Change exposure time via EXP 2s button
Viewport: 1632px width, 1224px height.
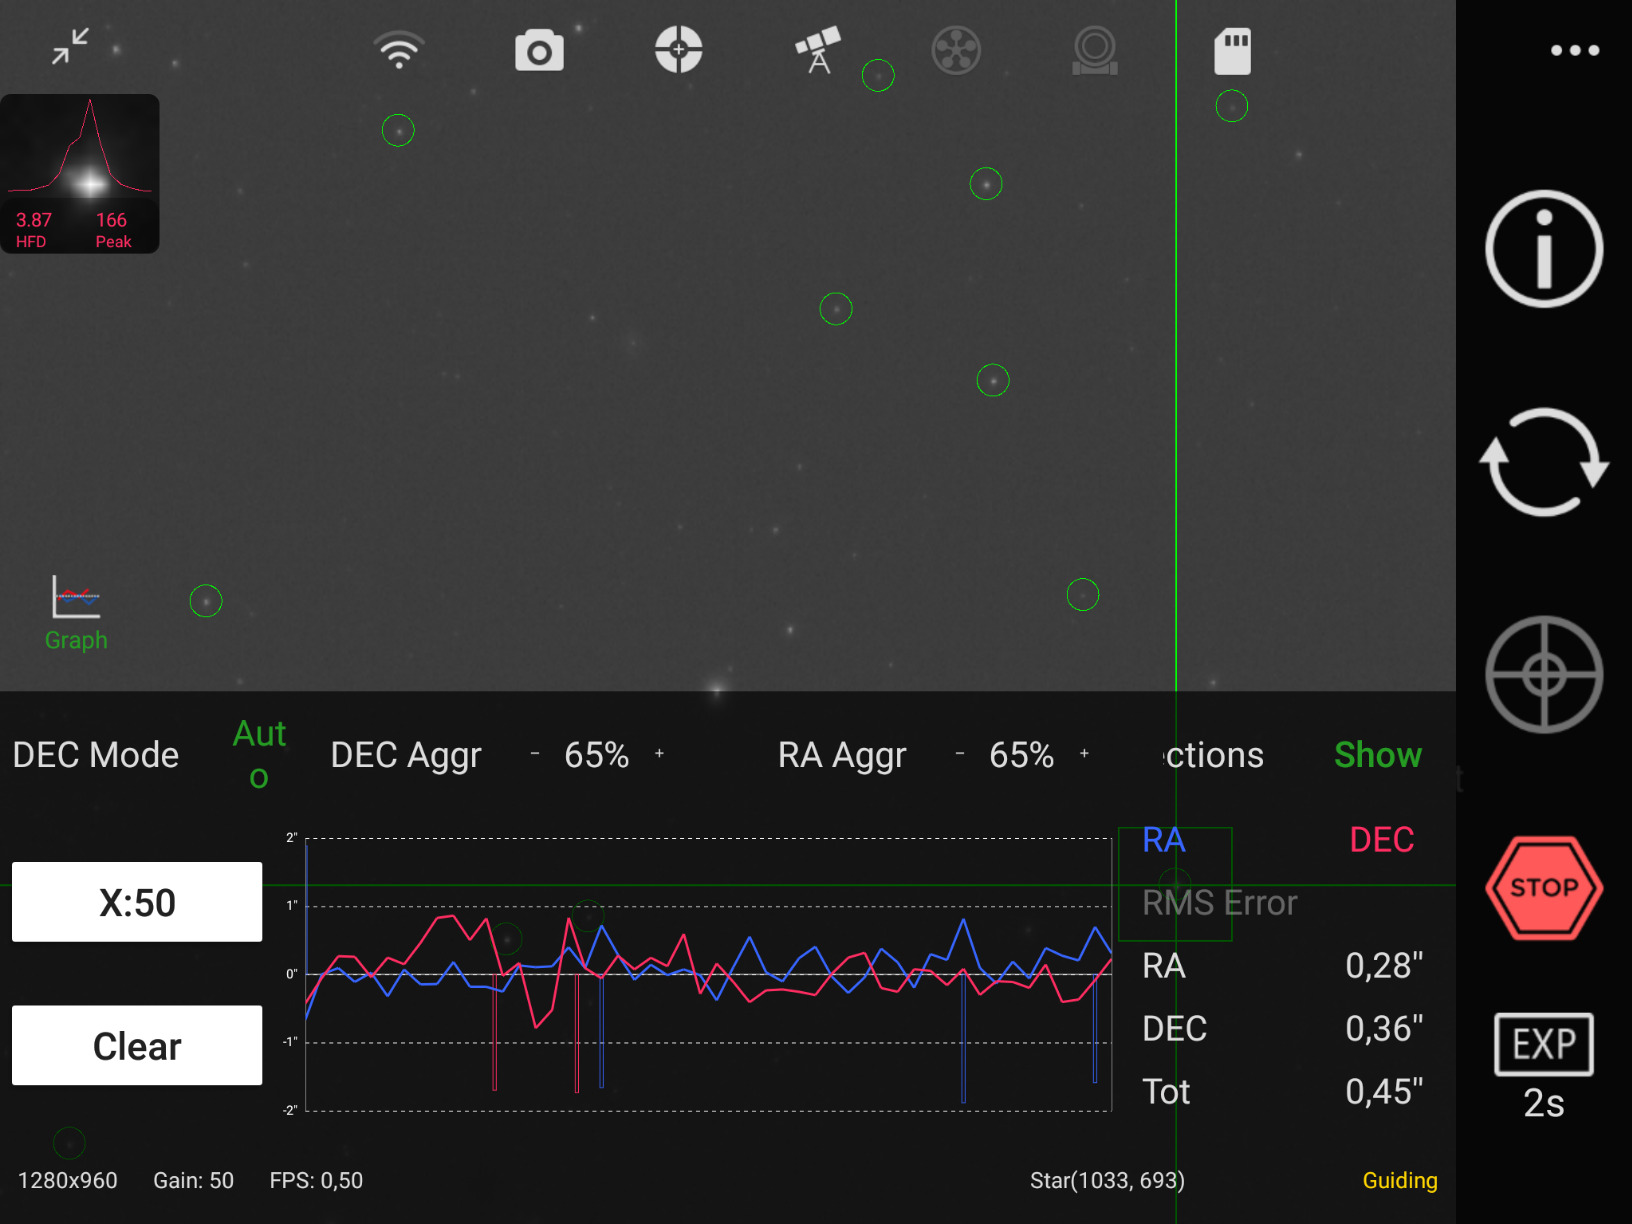[1544, 1066]
